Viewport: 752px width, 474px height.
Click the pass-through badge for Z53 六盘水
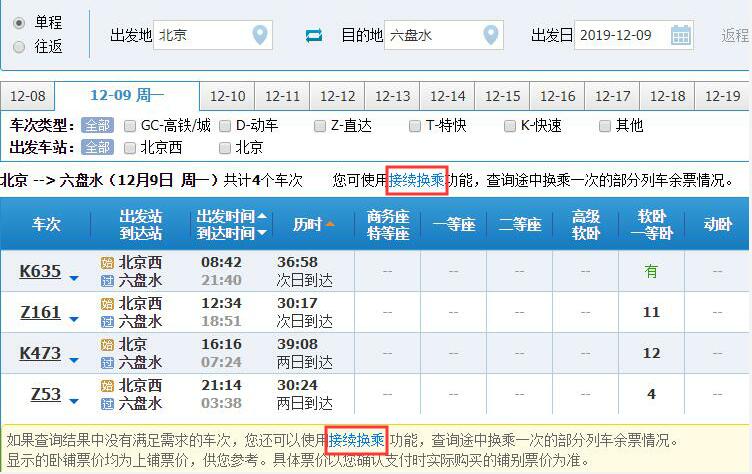107,403
